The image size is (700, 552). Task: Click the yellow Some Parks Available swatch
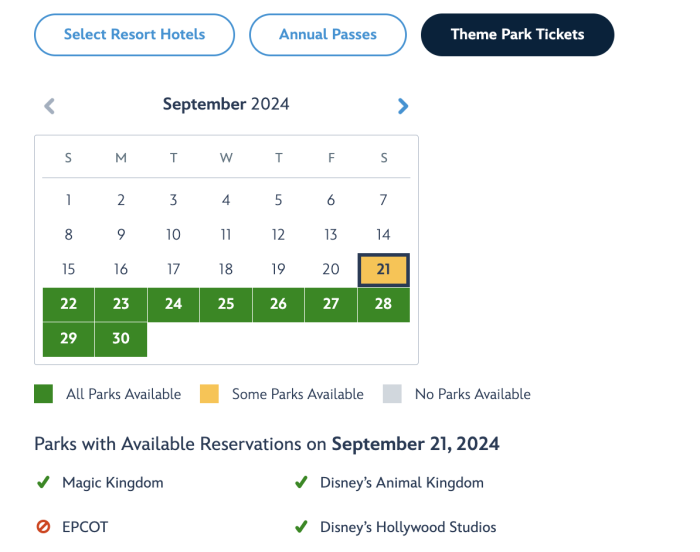click(209, 394)
